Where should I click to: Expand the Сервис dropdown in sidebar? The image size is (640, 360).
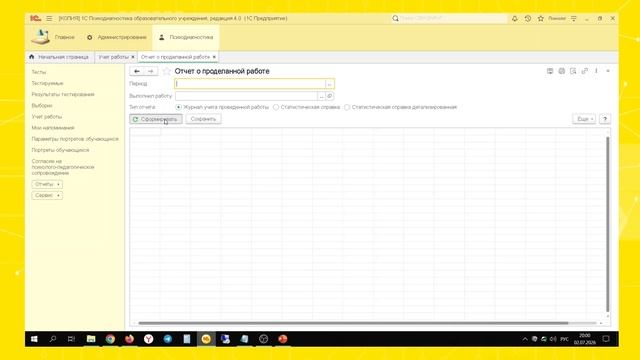tap(47, 195)
